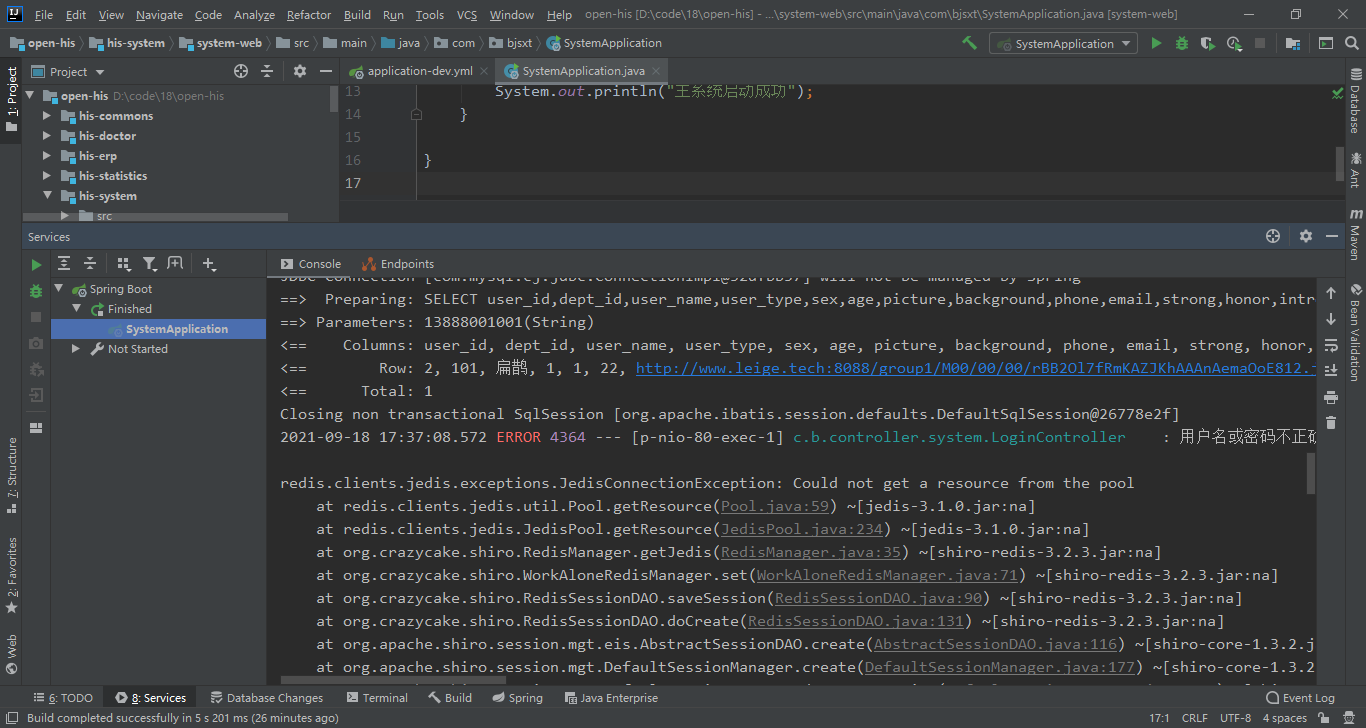Debug SystemApplication from the main toolbar
The width and height of the screenshot is (1366, 728).
1182,43
